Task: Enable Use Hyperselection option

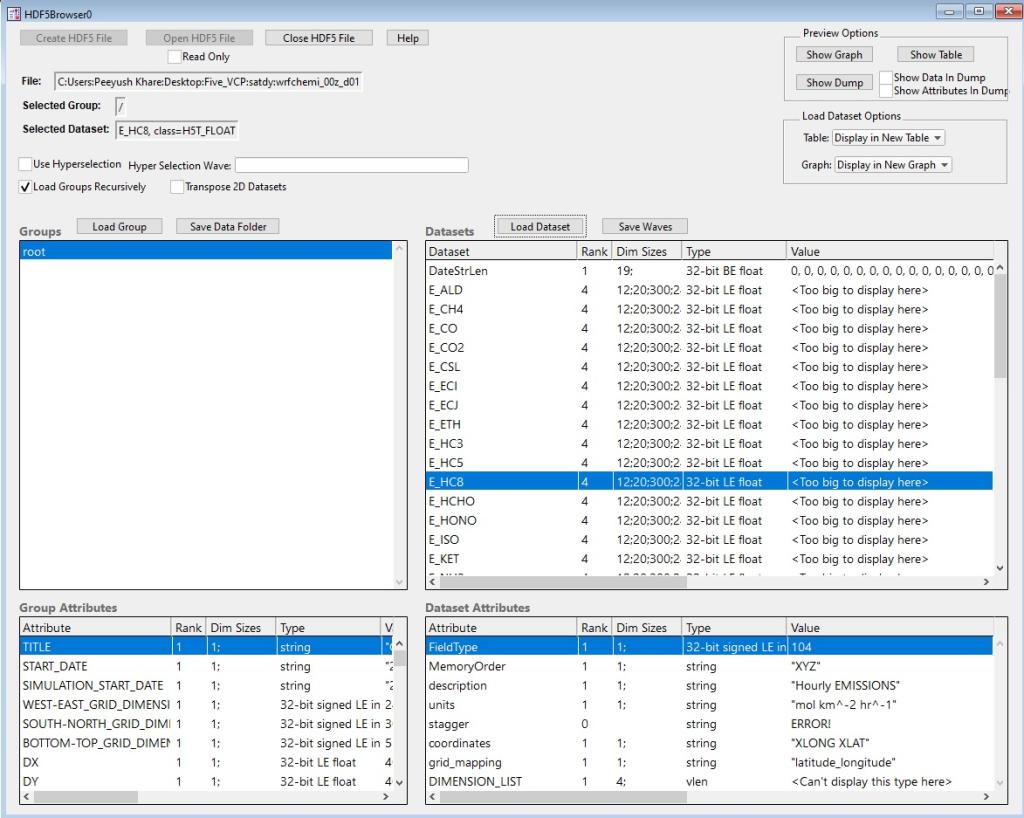Action: click(25, 164)
